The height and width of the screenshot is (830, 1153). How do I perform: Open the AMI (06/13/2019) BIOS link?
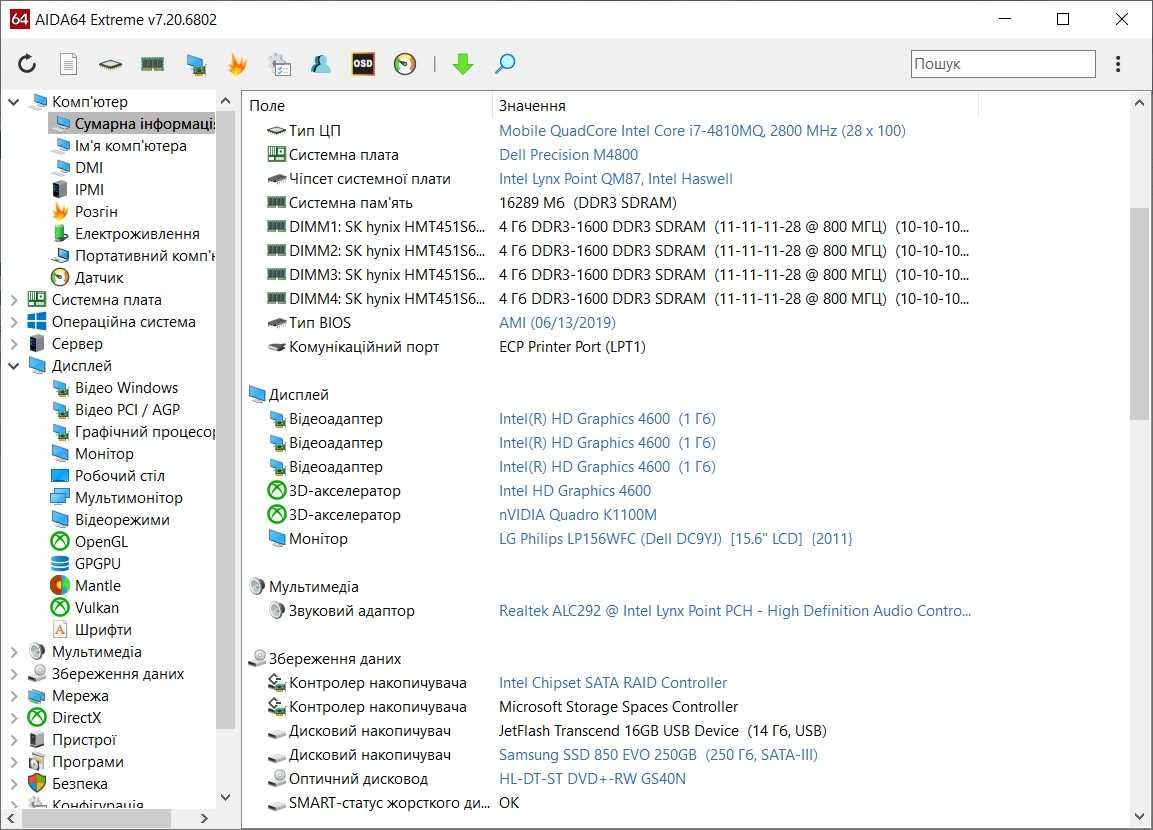click(x=557, y=323)
